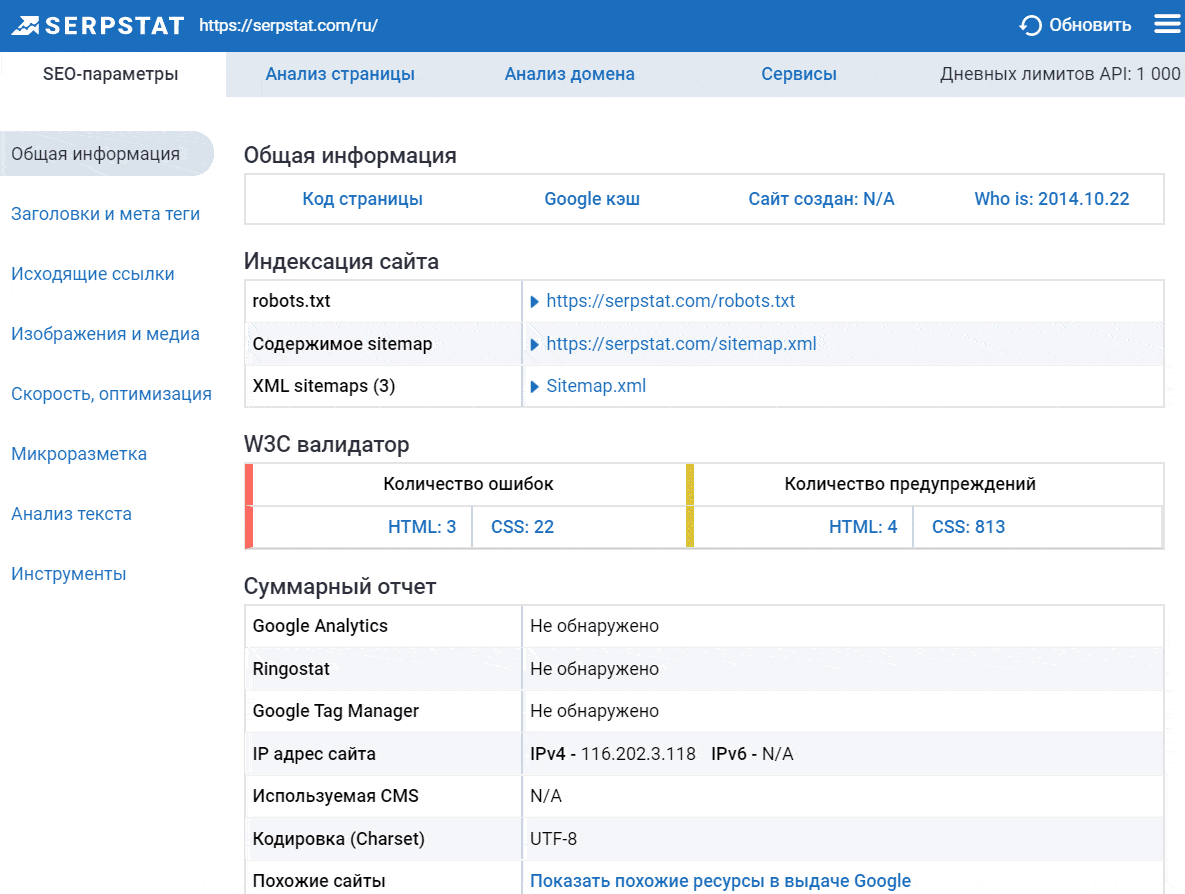Click the IPv6 - N/A value

[x=752, y=753]
